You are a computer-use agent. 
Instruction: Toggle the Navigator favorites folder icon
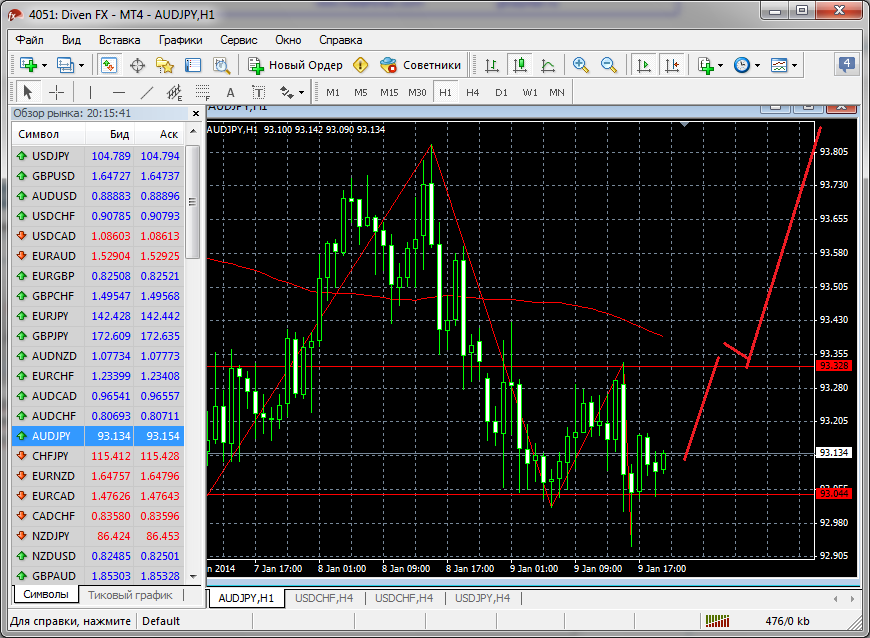tap(165, 65)
